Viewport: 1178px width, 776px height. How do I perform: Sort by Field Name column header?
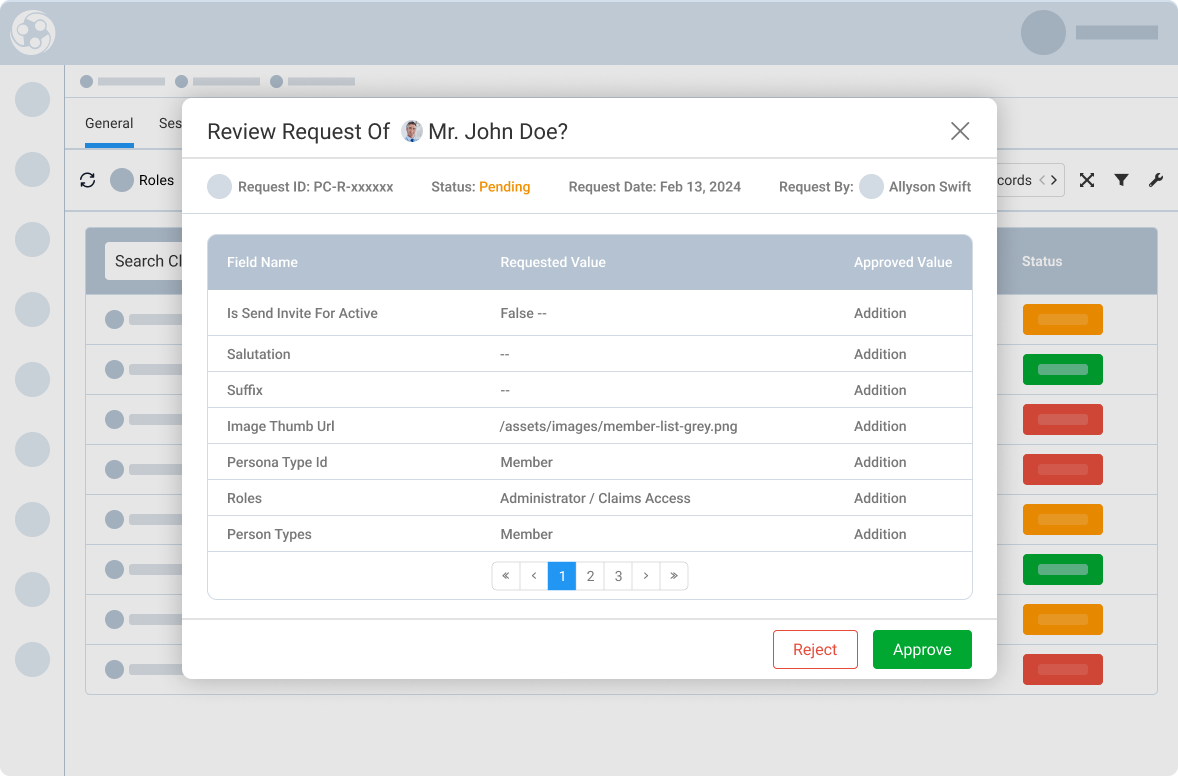coord(262,262)
